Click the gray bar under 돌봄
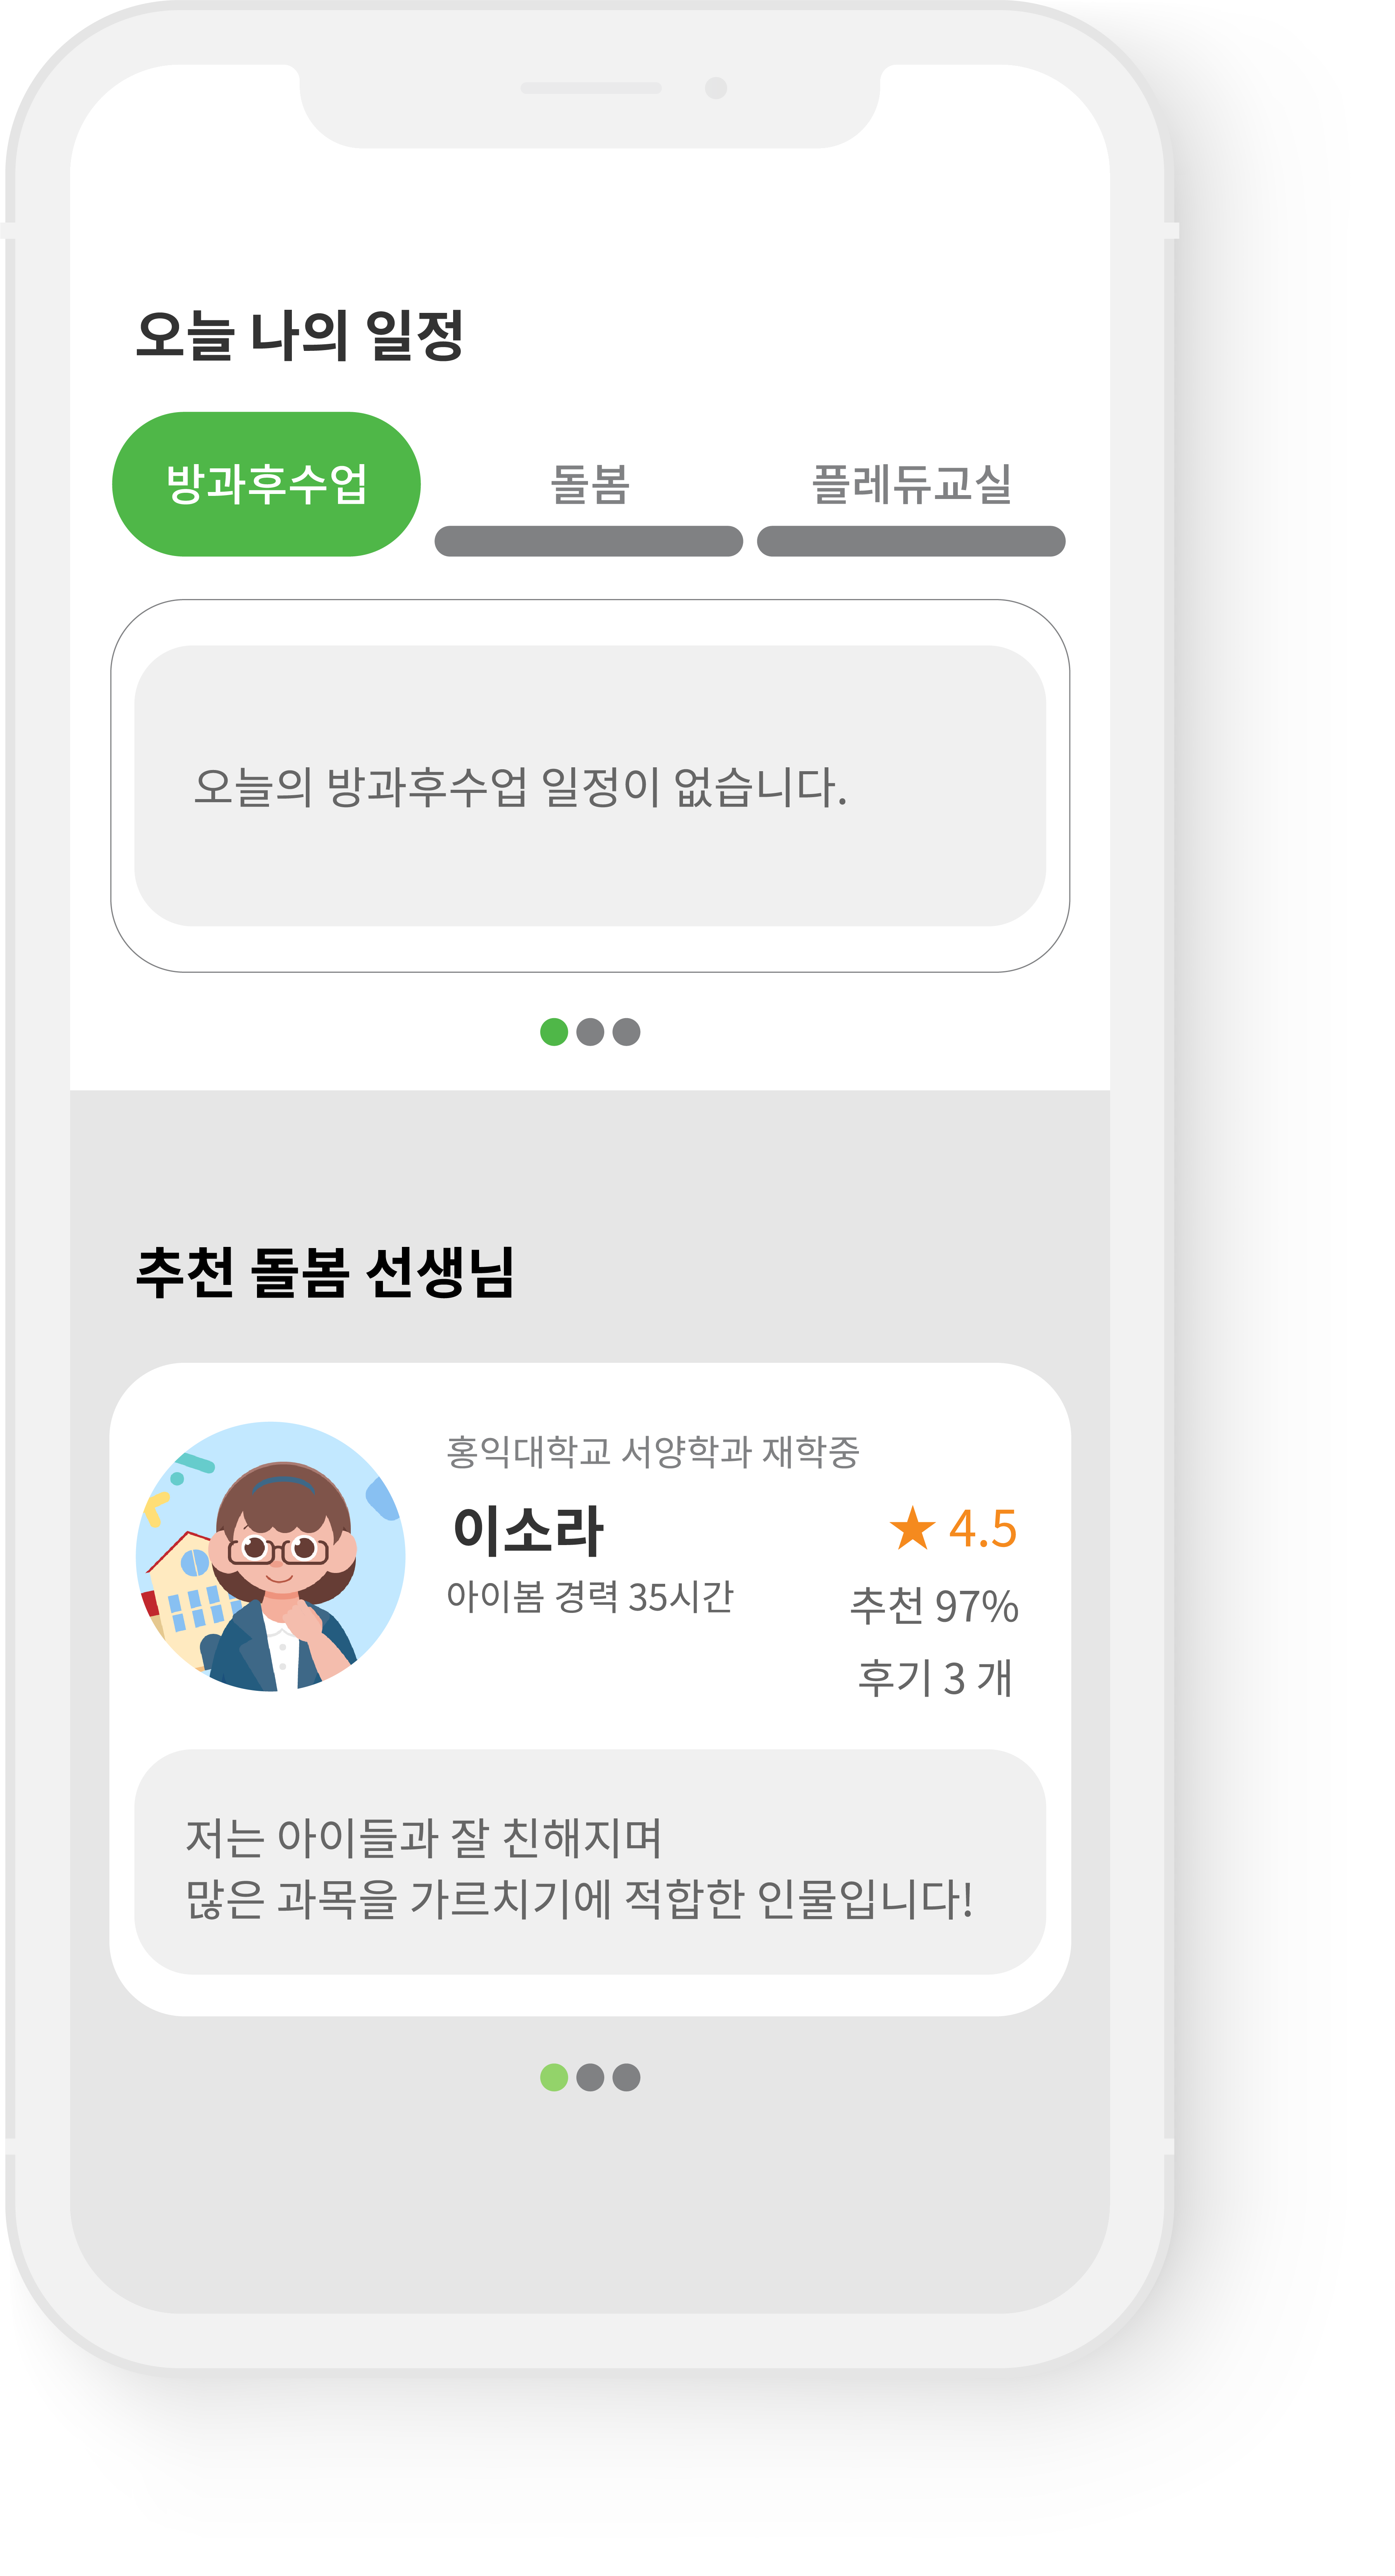 (x=589, y=541)
